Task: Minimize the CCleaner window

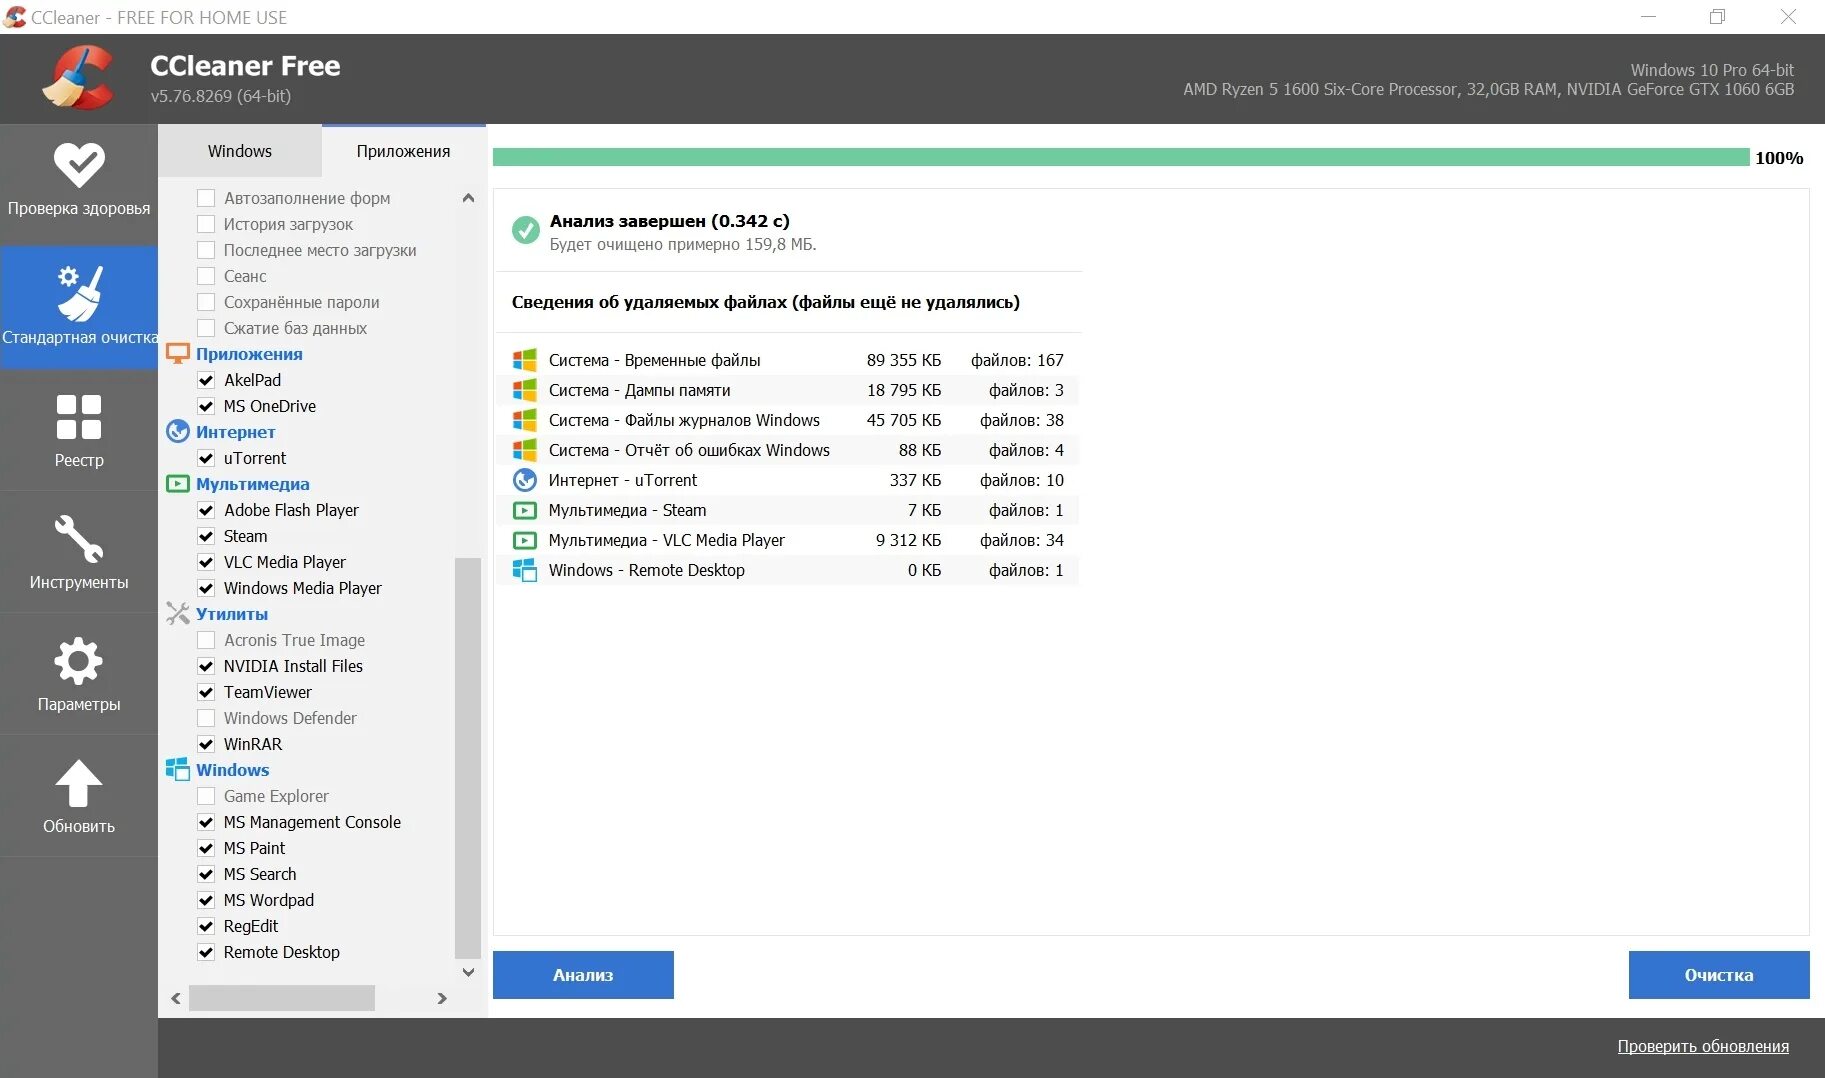Action: coord(1649,17)
